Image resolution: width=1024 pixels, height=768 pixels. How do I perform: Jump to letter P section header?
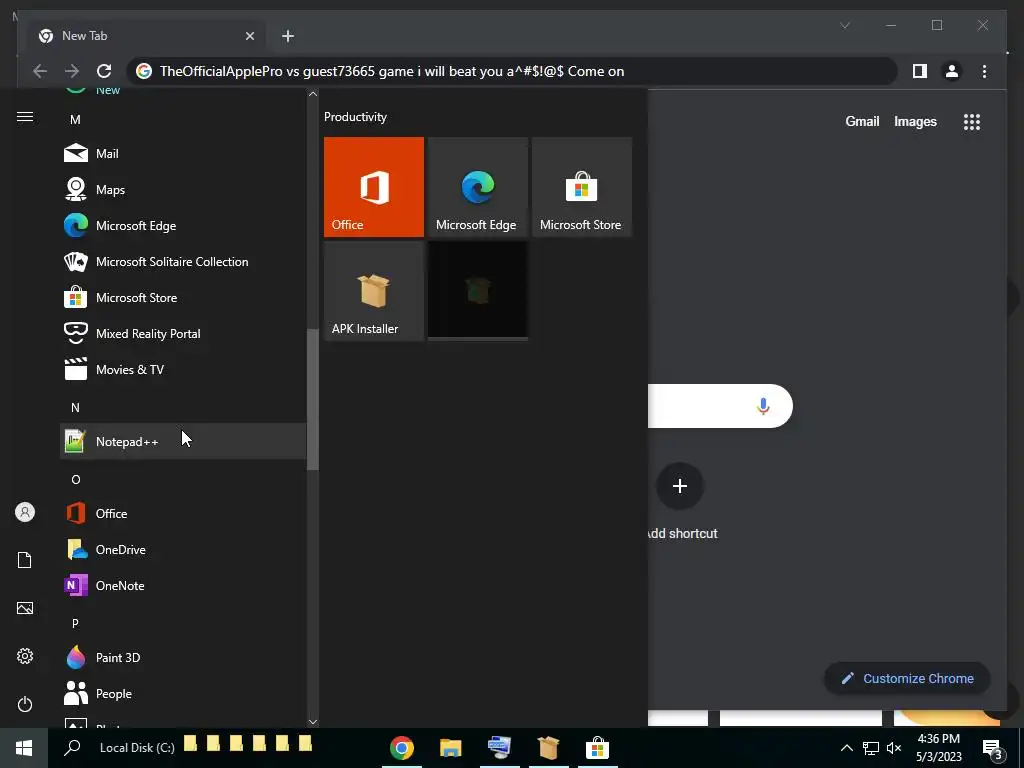click(x=75, y=623)
